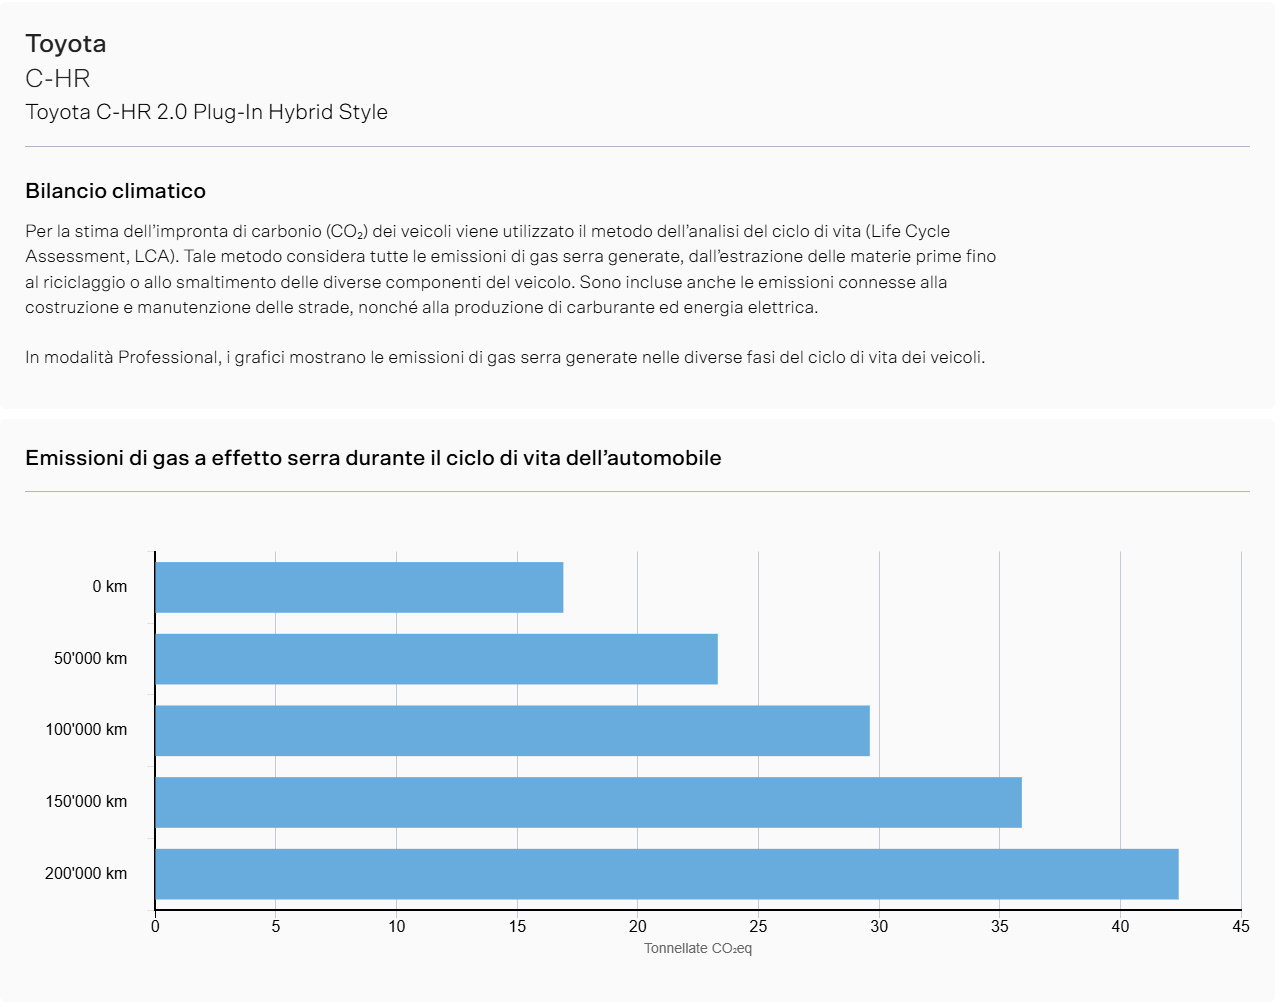This screenshot has width=1282, height=1007.
Task: Select the '50'000 km' axis label
Action: [91, 659]
